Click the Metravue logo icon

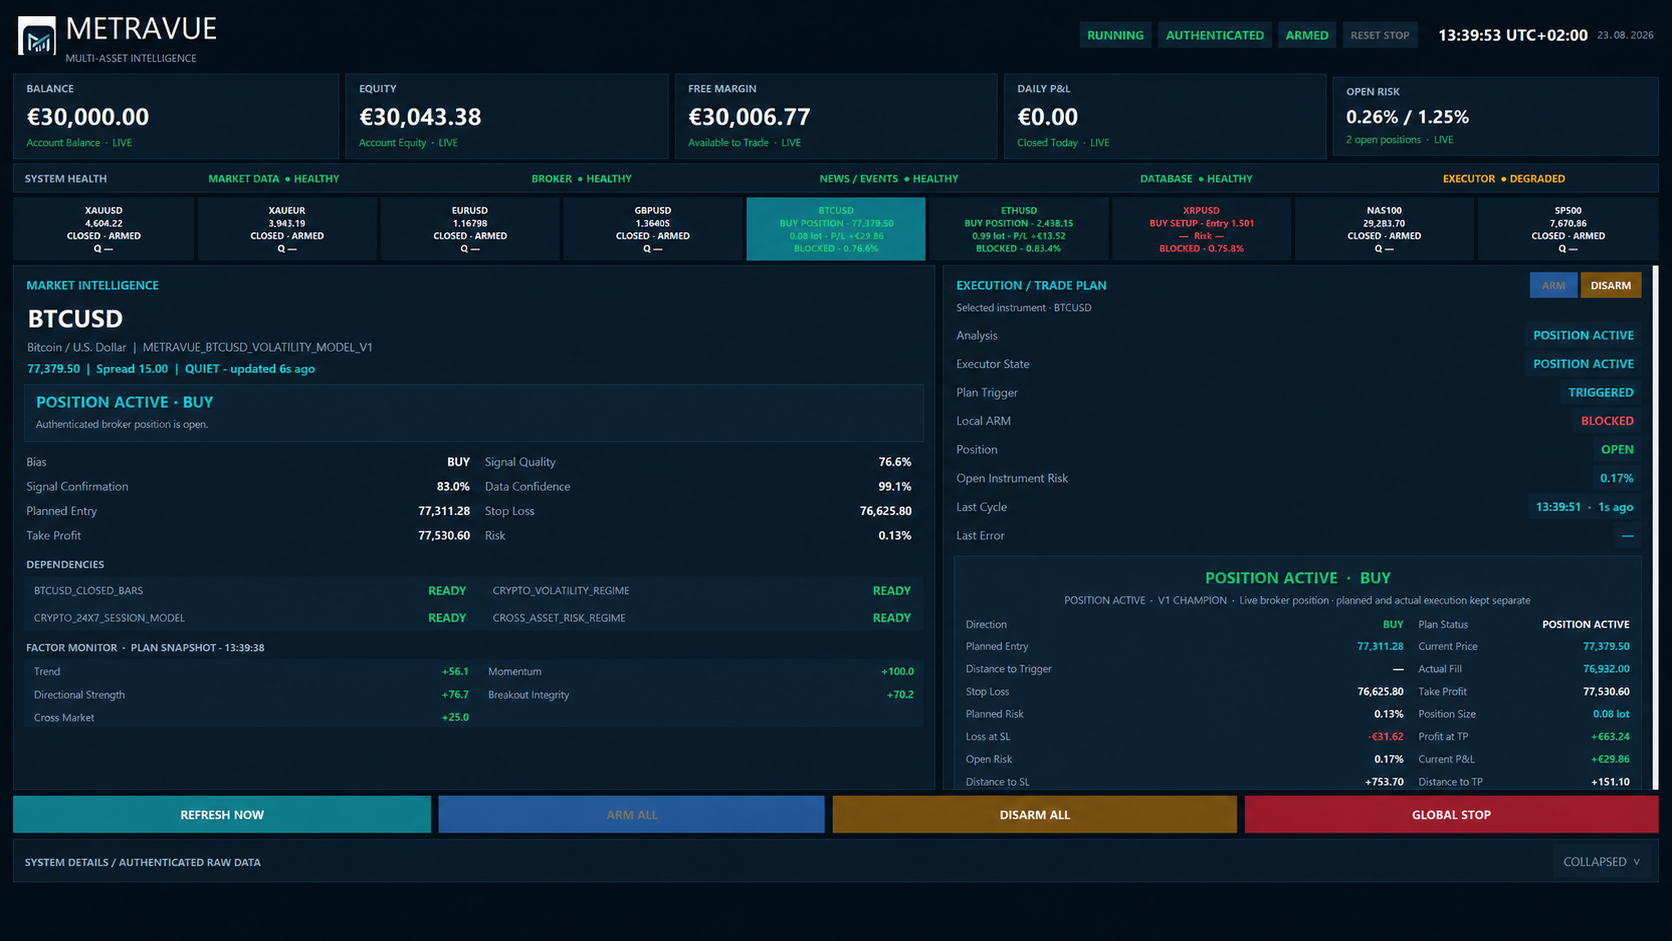37,36
